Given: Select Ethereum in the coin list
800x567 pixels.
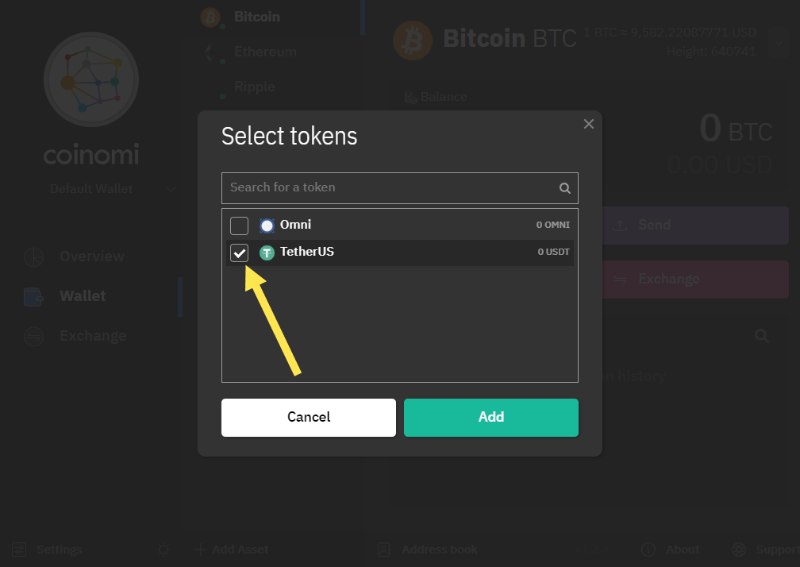Looking at the screenshot, I should pos(265,52).
